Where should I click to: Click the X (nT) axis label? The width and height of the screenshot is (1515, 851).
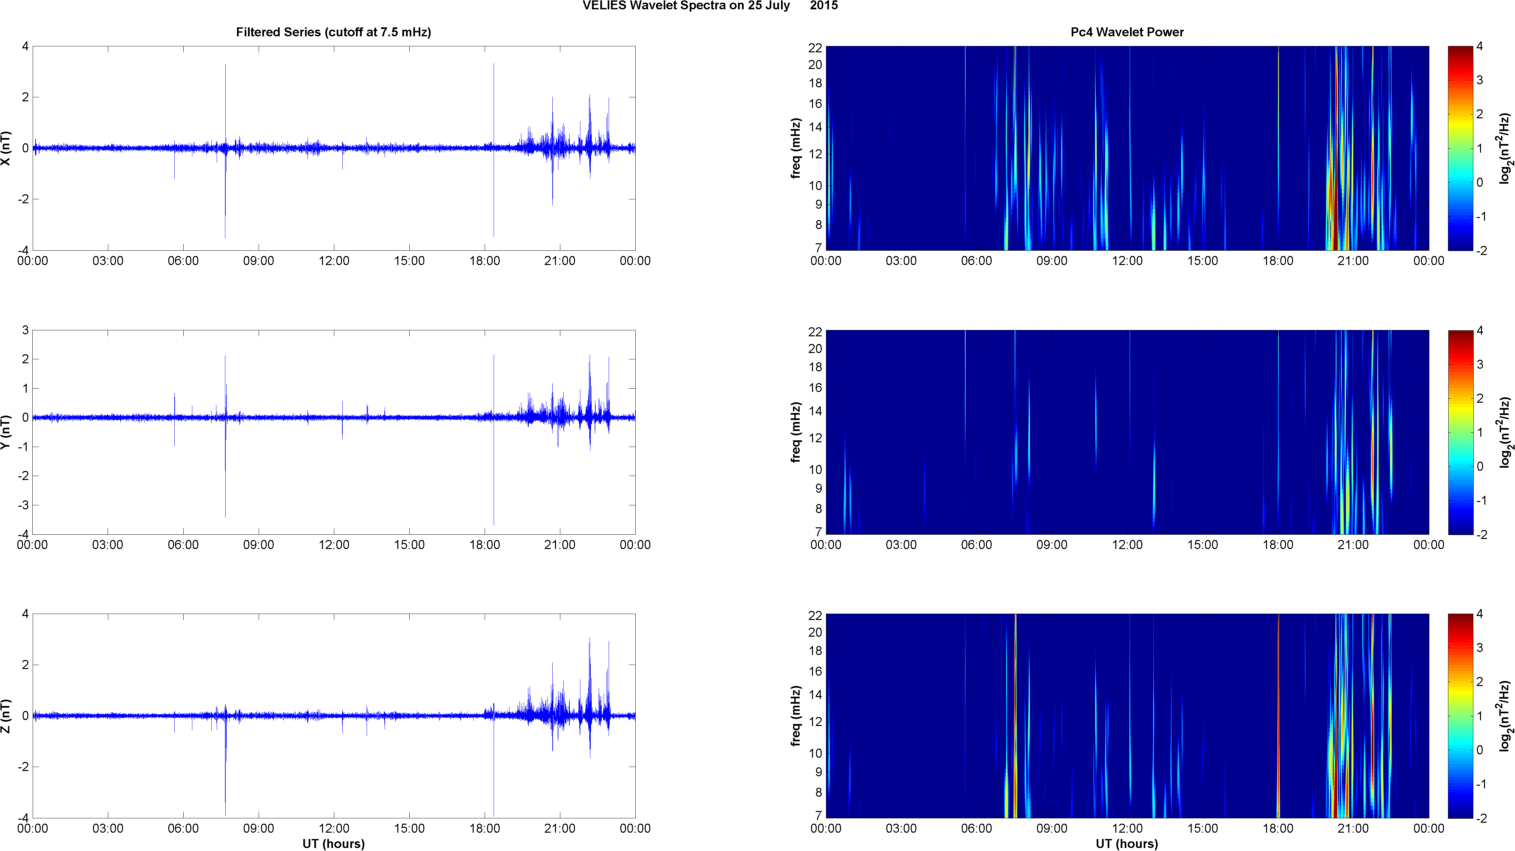point(7,148)
